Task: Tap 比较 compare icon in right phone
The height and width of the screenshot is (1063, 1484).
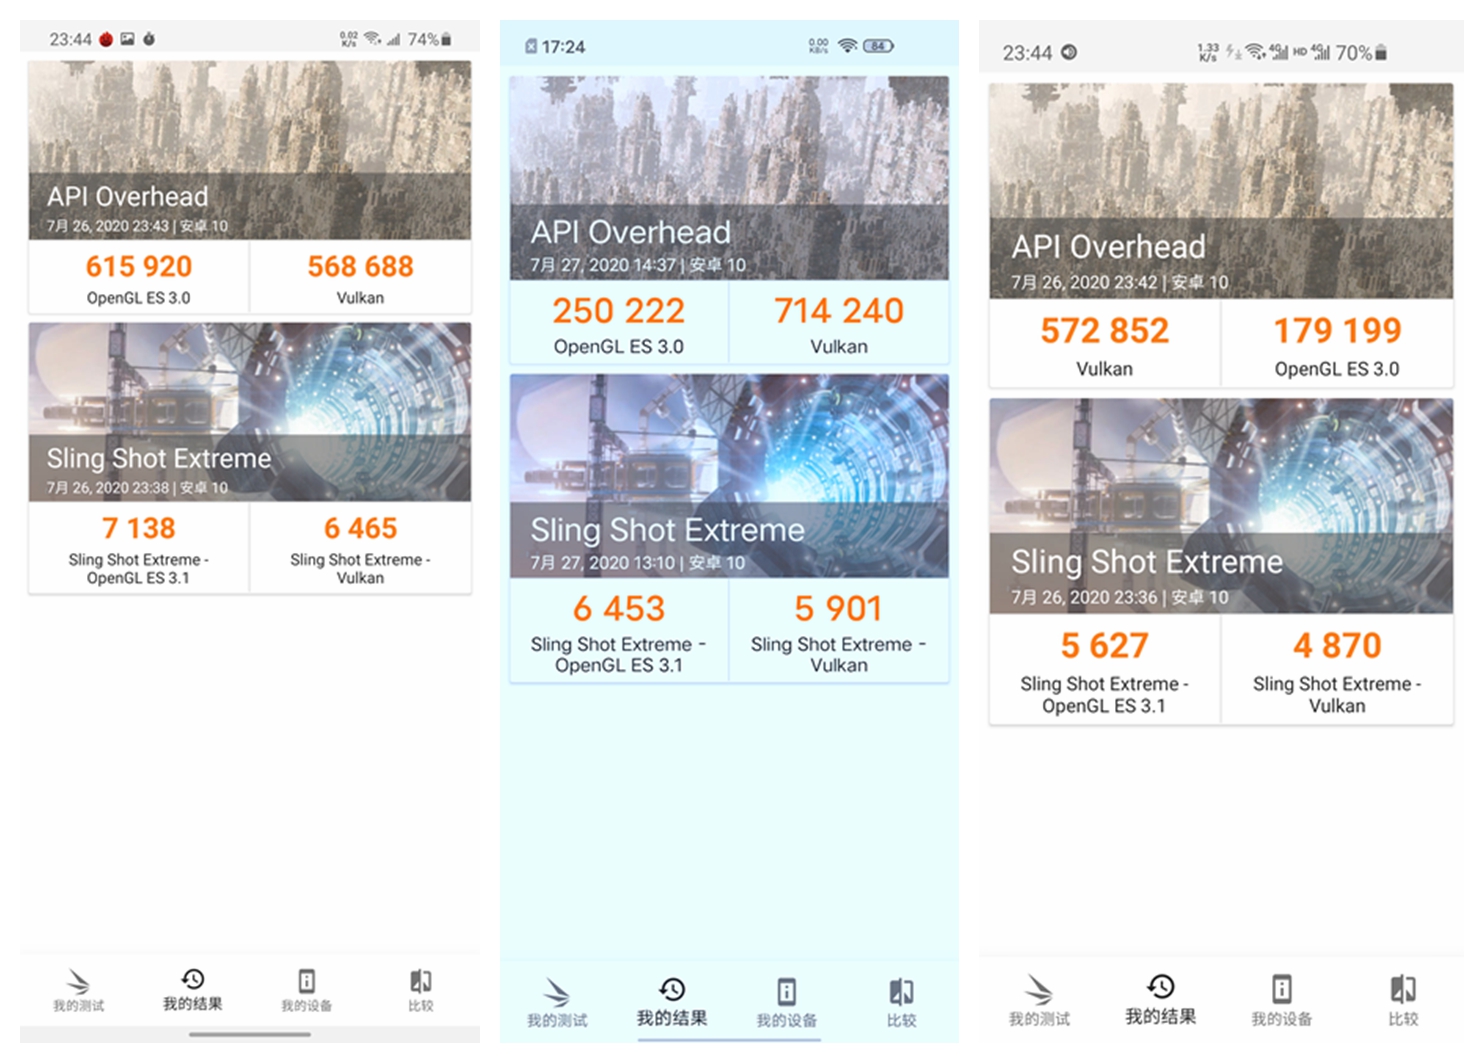Action: 1403,989
